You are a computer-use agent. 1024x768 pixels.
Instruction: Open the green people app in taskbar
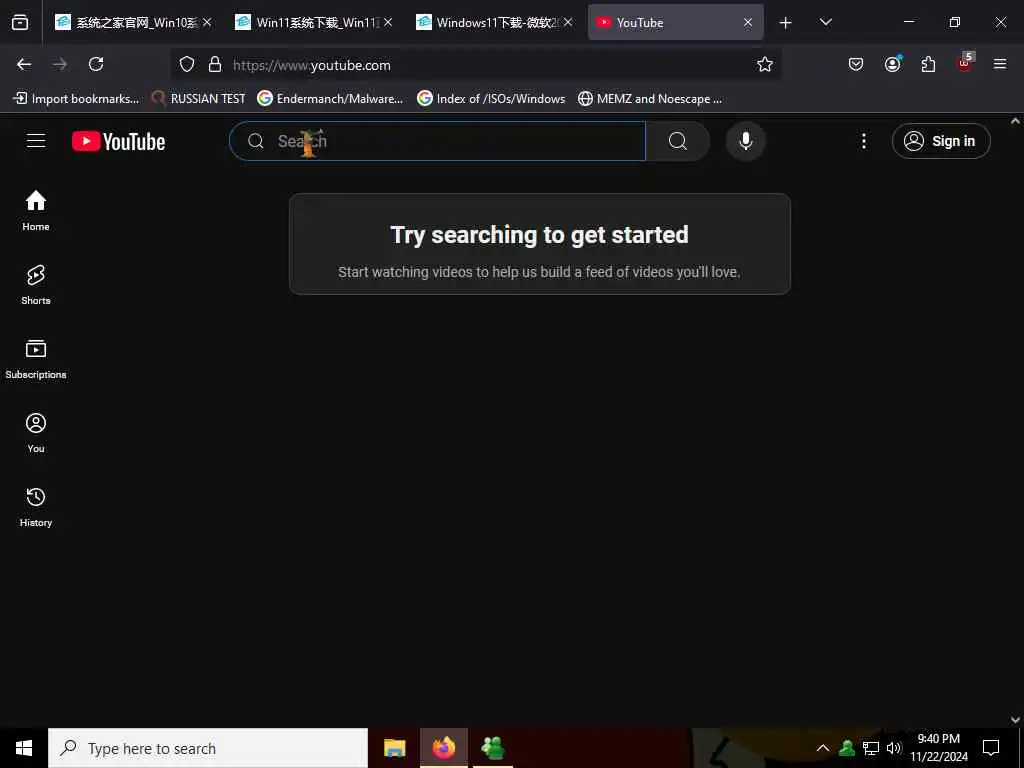(492, 748)
